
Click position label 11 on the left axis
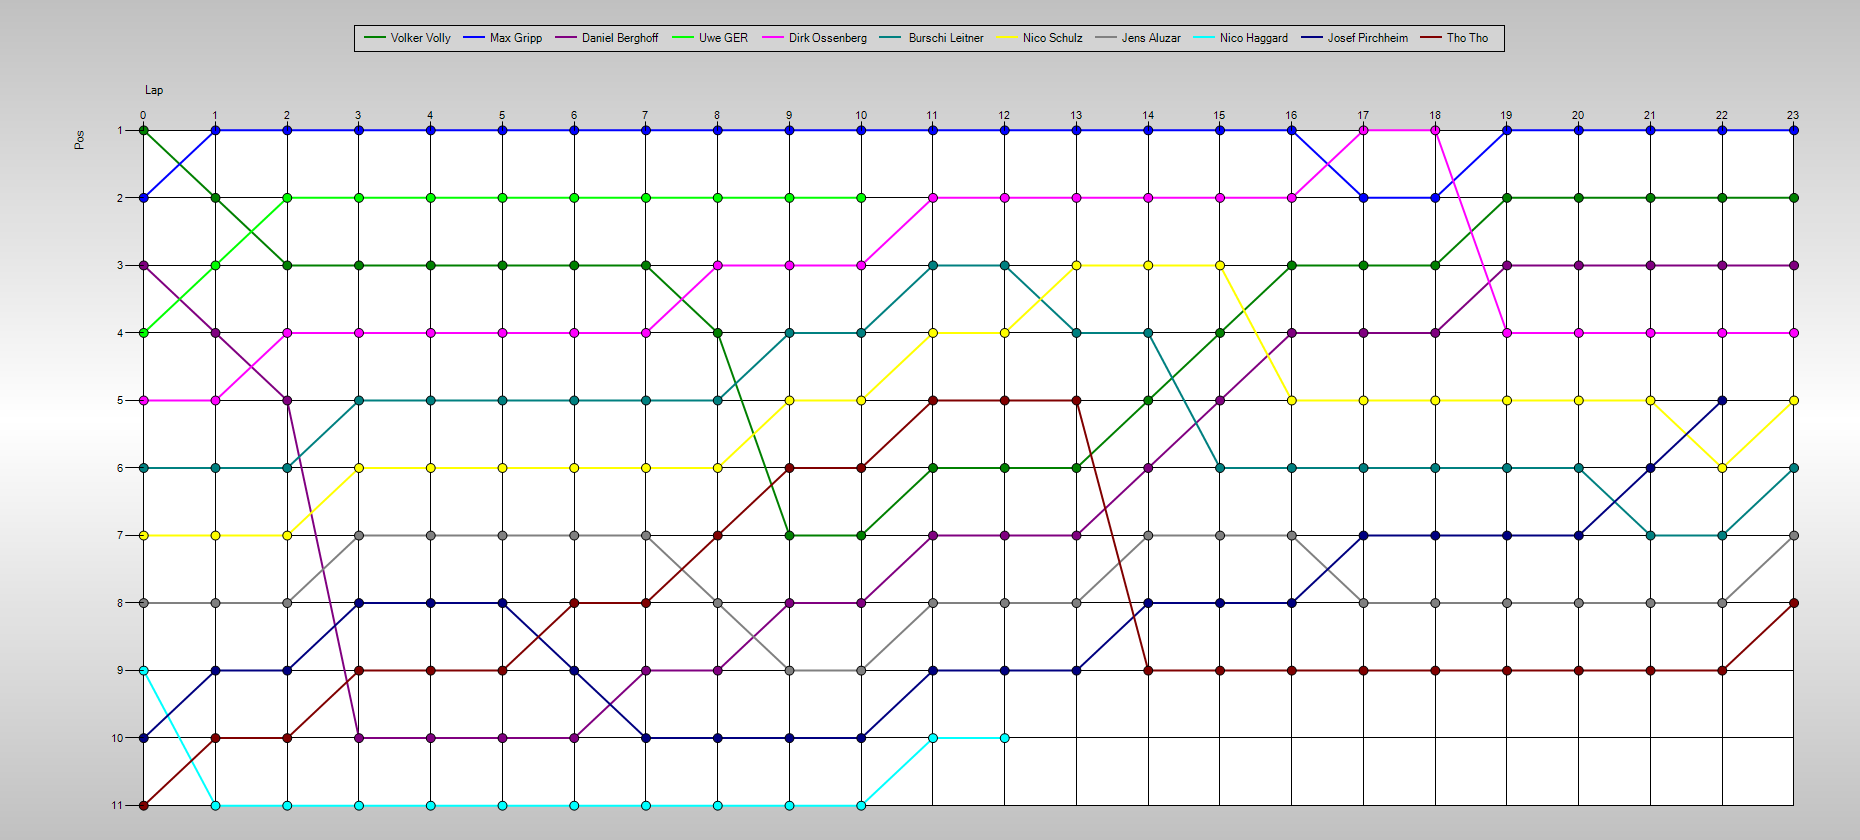(x=118, y=805)
